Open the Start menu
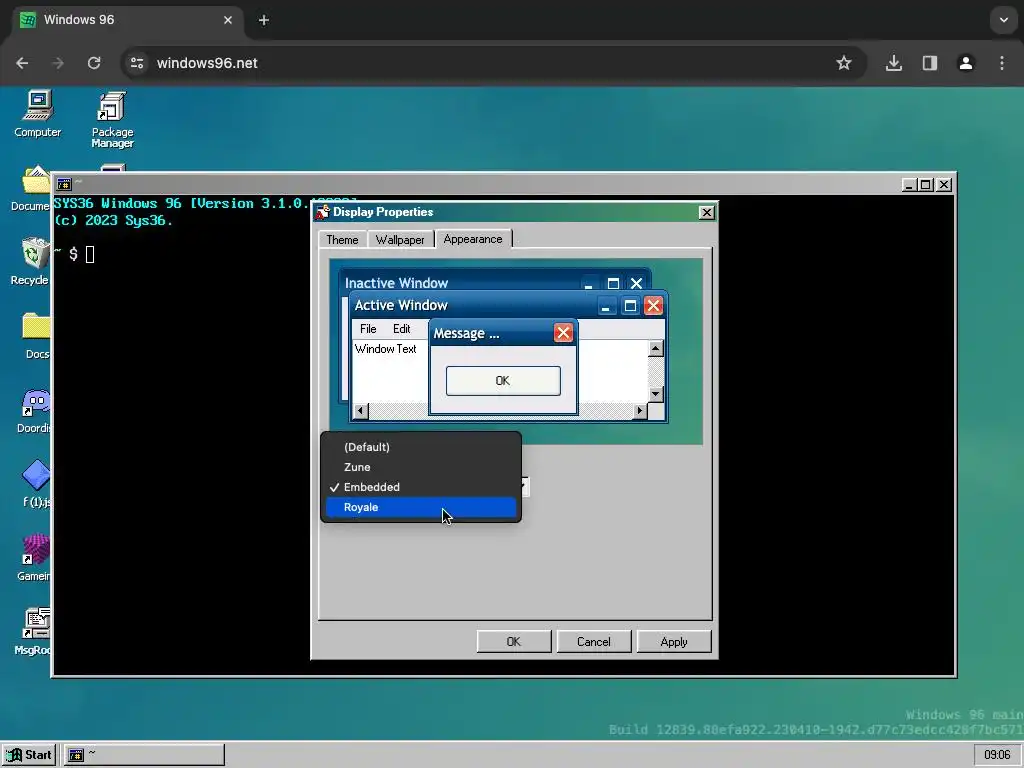The width and height of the screenshot is (1024, 768). click(x=29, y=755)
